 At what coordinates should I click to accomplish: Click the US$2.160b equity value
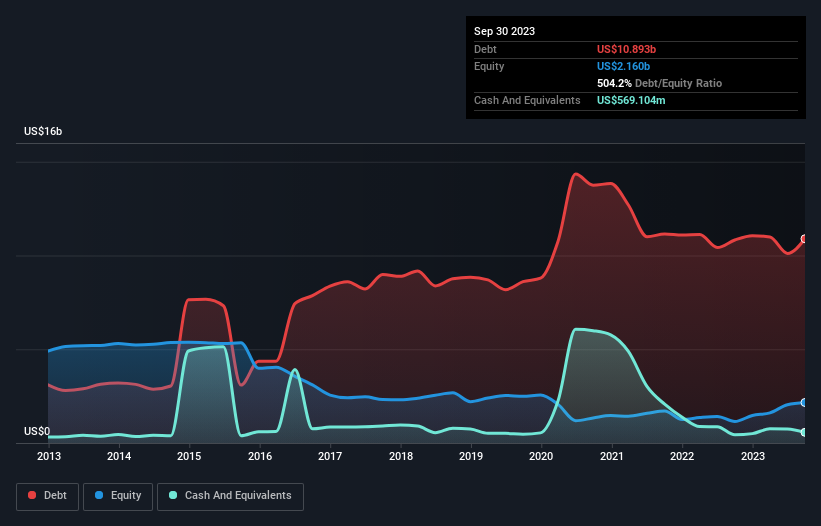click(623, 66)
